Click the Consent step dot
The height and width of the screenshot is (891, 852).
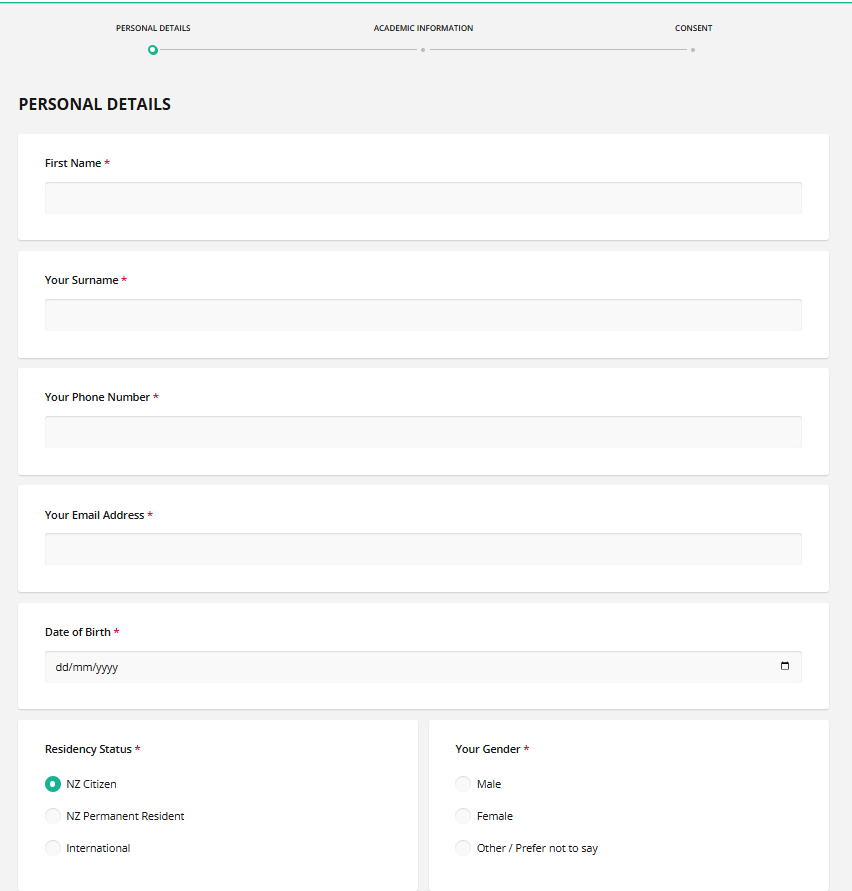click(693, 50)
